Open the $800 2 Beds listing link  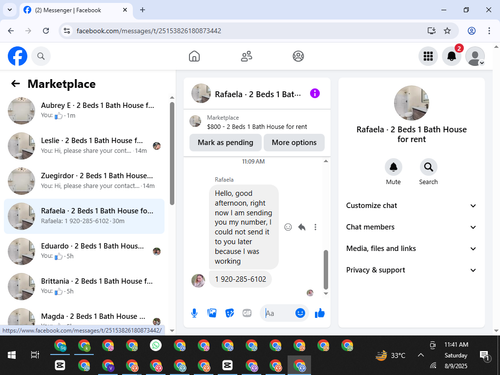257,122
